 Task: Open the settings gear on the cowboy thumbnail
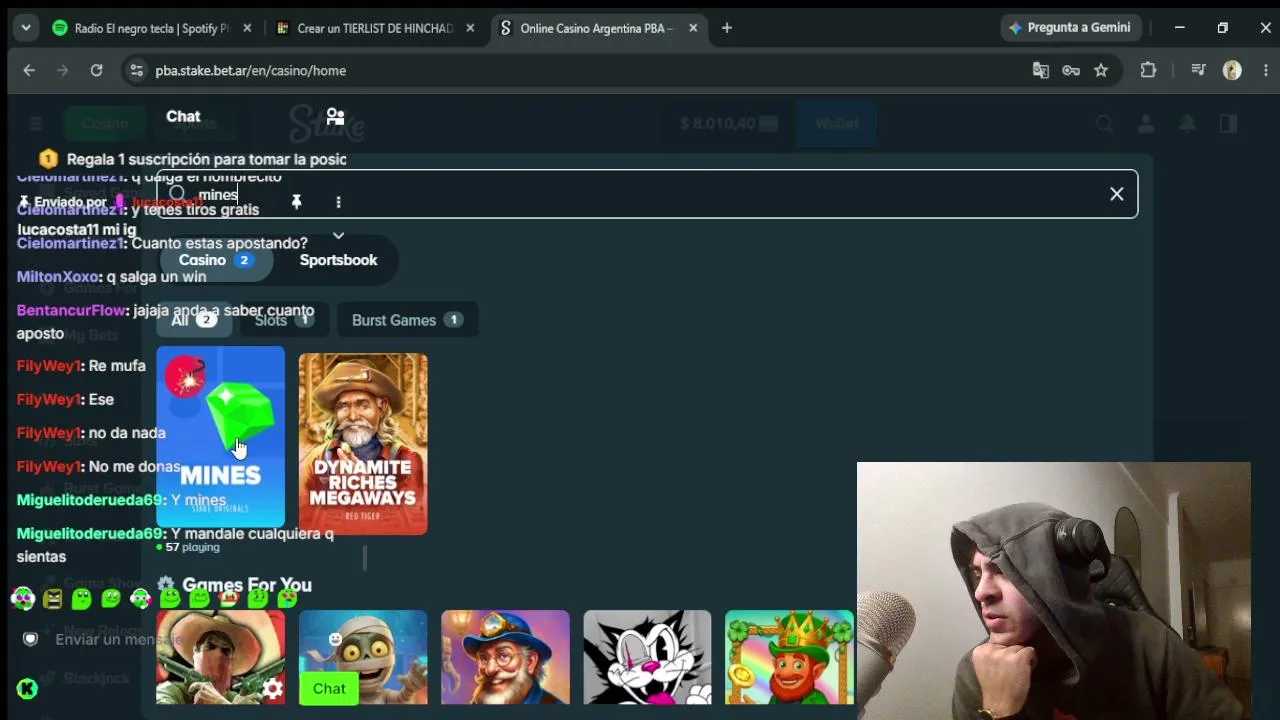tap(273, 688)
